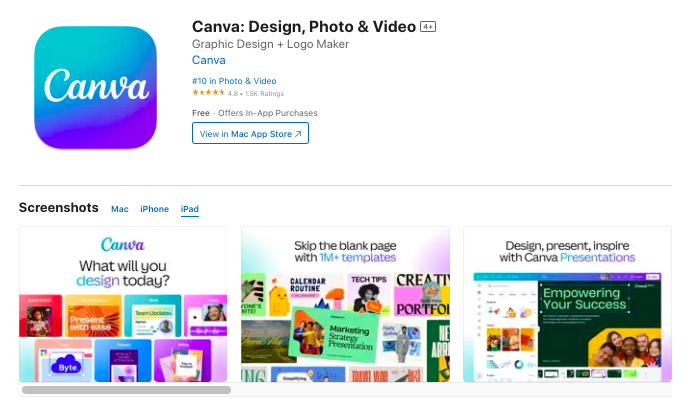Open the Canva Presentations screenshot
This screenshot has height=402, width=691.
point(567,304)
